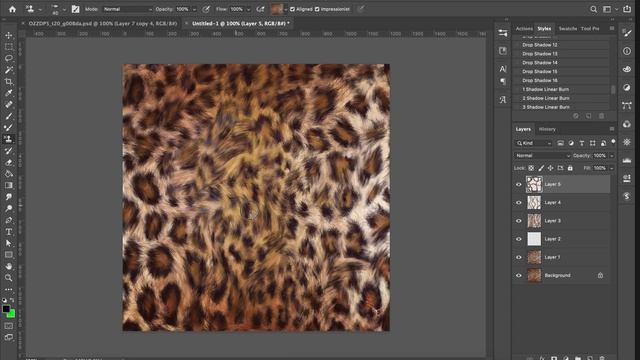This screenshot has width=640, height=360.
Task: Select the Eraser tool
Action: click(x=9, y=162)
